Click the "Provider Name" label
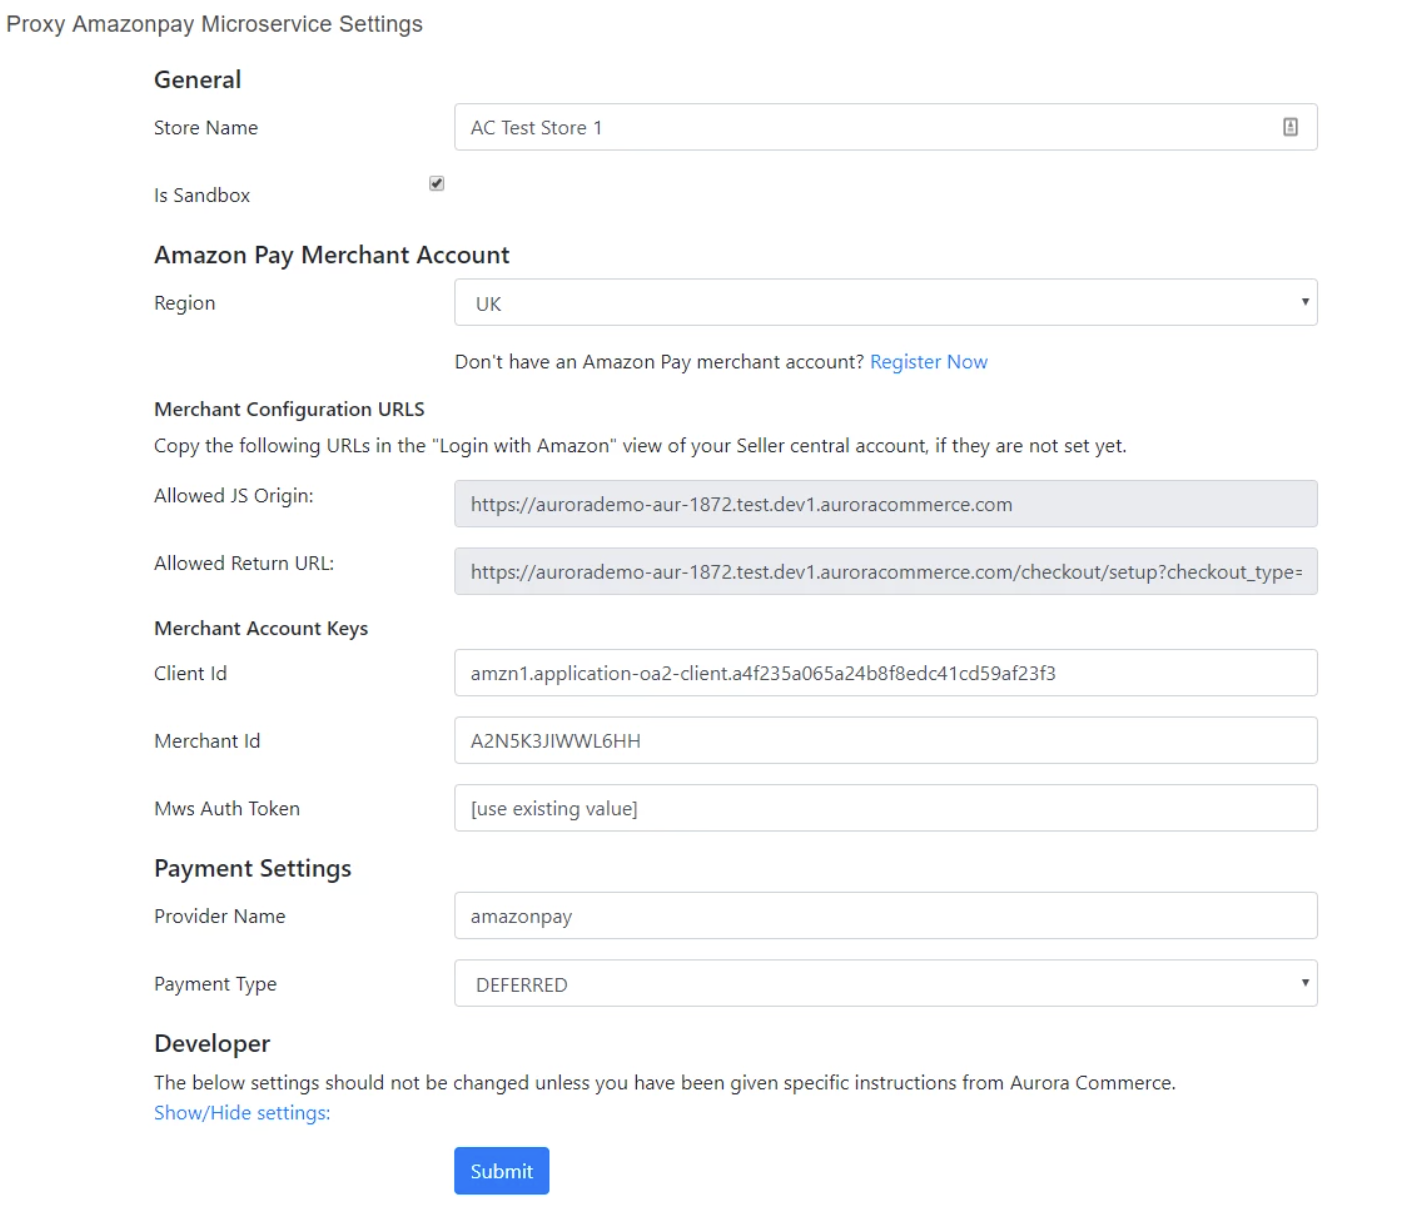 pos(220,916)
